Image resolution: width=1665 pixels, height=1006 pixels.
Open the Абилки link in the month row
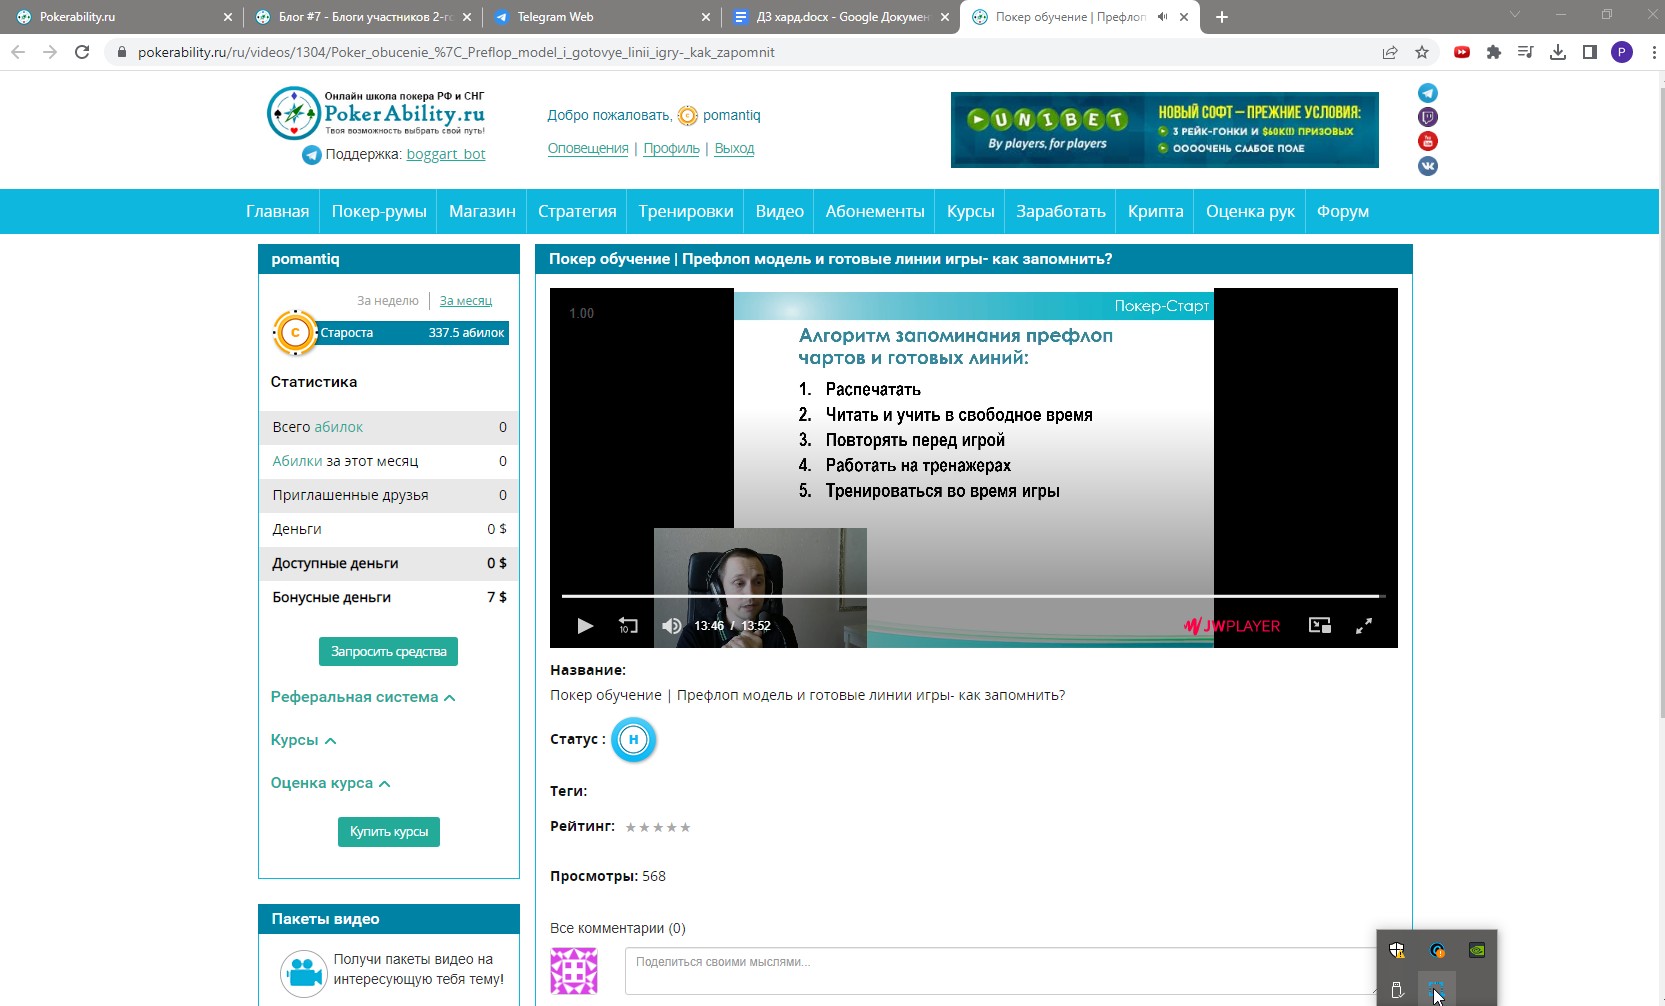tap(297, 461)
